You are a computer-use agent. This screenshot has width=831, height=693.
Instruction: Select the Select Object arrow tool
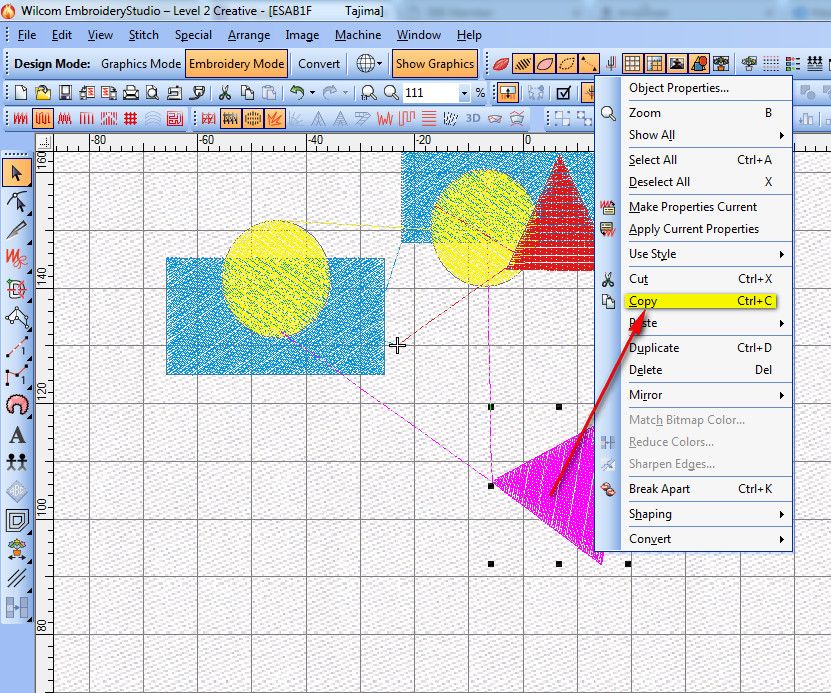pos(17,173)
